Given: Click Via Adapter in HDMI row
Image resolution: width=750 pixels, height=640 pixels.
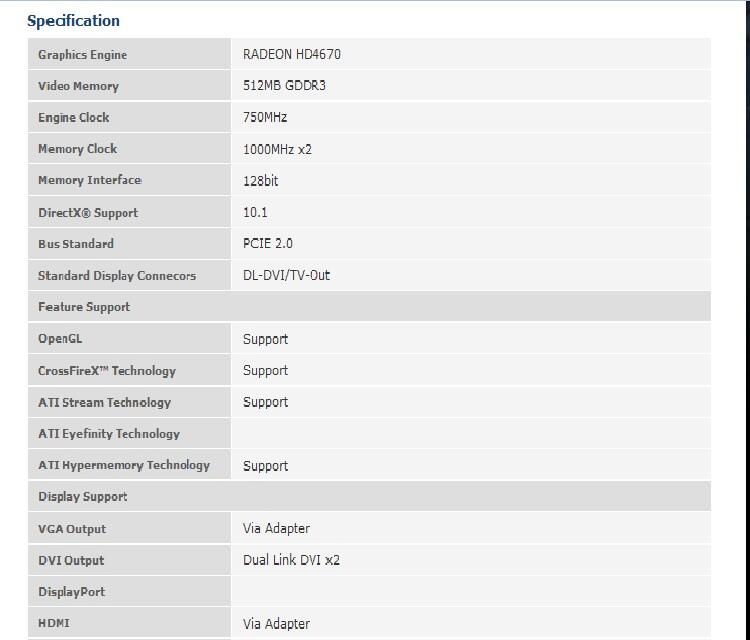Looking at the screenshot, I should coord(276,624).
